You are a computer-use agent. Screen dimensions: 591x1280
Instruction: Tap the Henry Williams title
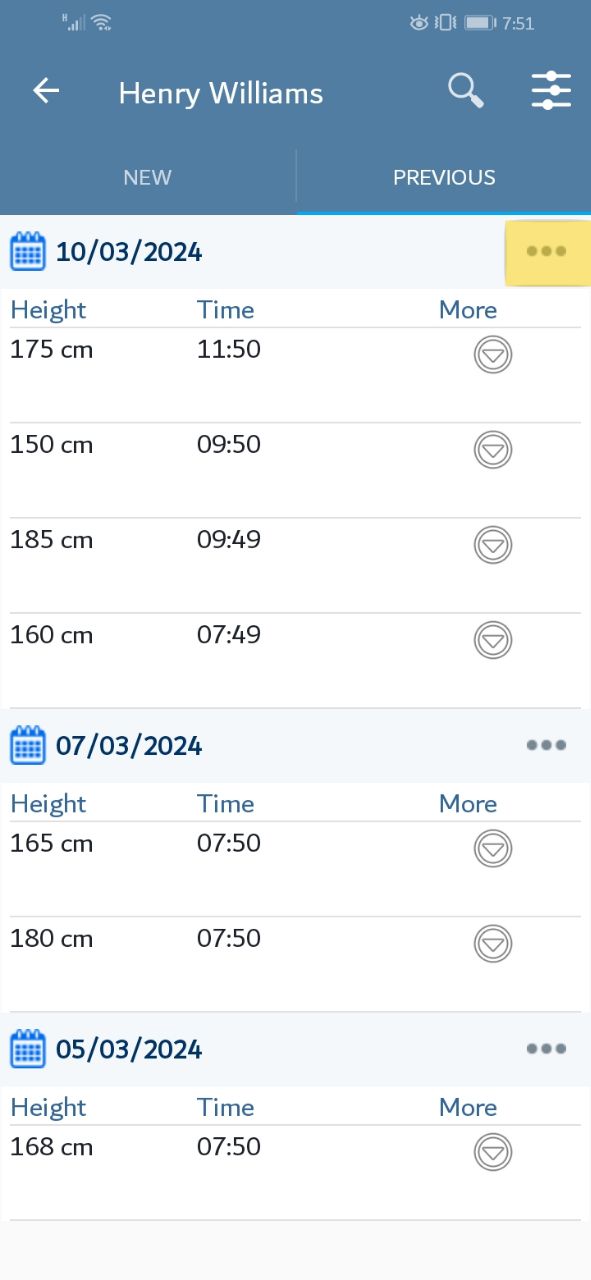(221, 93)
